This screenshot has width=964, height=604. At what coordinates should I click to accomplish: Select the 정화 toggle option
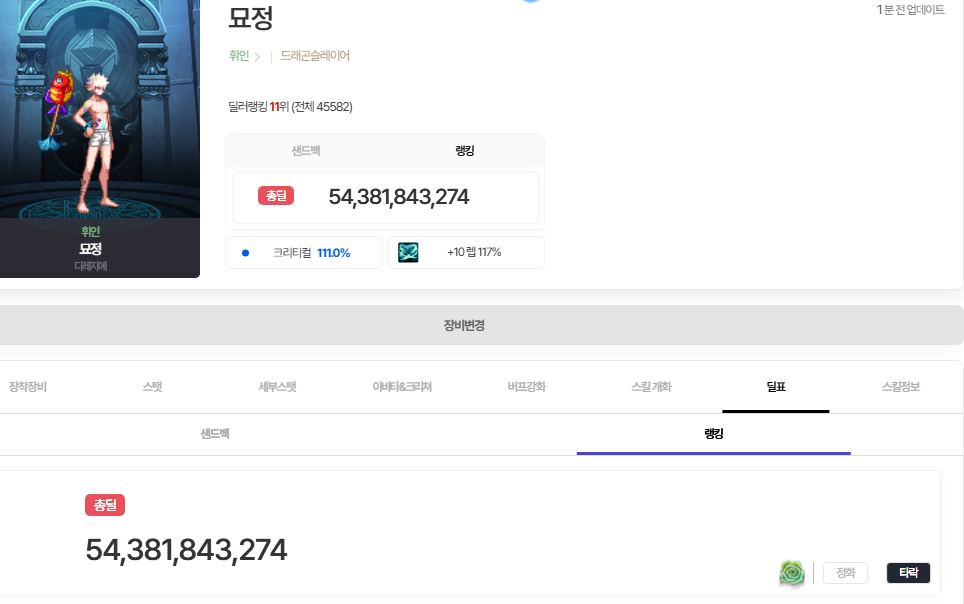(845, 573)
